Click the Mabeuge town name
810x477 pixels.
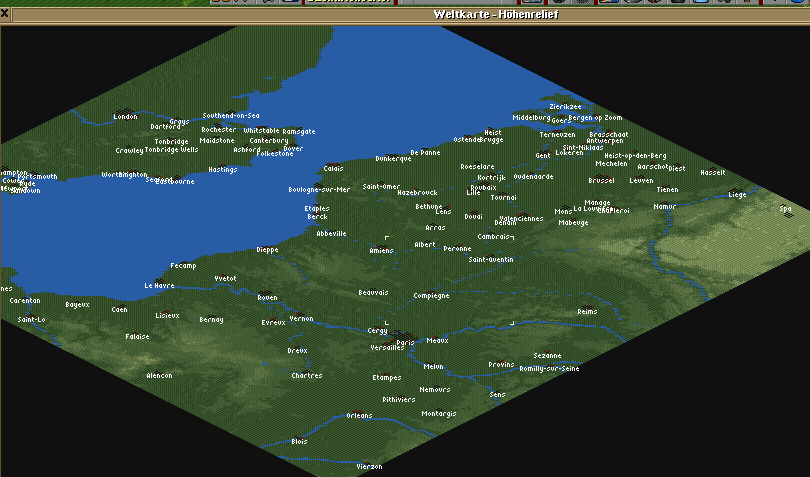573,223
